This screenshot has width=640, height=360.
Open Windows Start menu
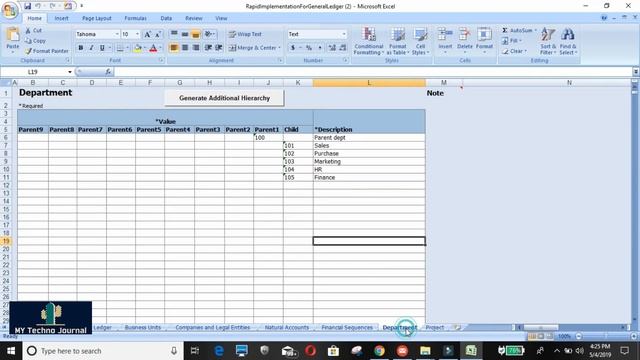pyautogui.click(x=11, y=351)
